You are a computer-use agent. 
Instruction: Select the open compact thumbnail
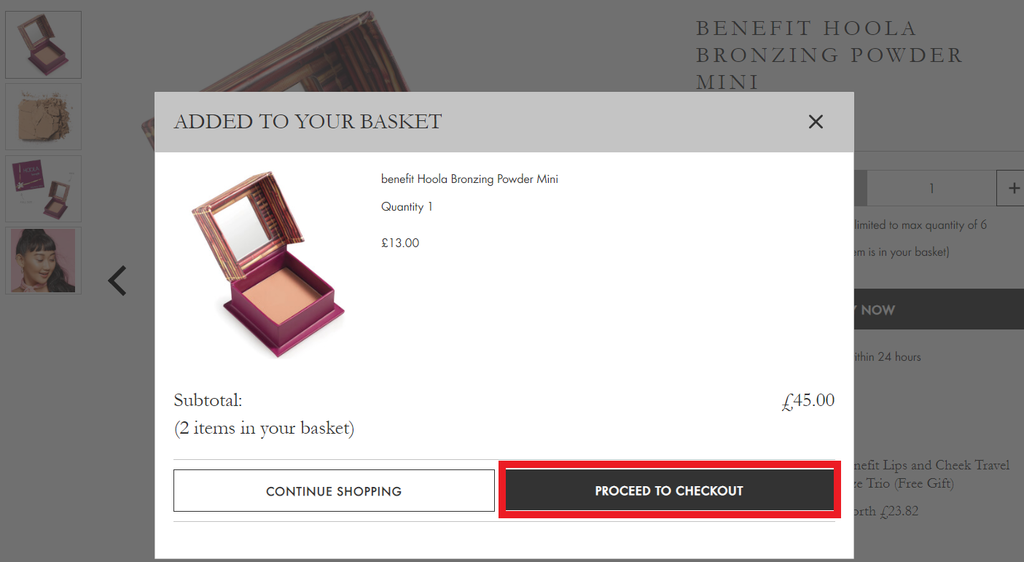click(43, 44)
